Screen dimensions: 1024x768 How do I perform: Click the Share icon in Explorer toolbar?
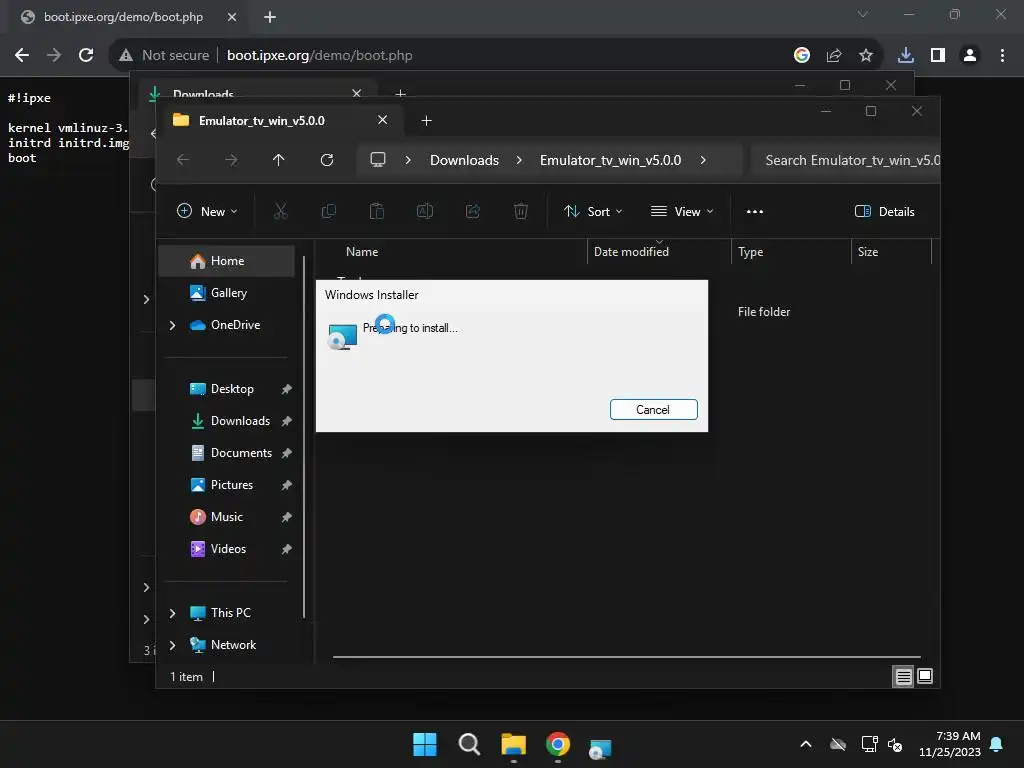click(473, 211)
